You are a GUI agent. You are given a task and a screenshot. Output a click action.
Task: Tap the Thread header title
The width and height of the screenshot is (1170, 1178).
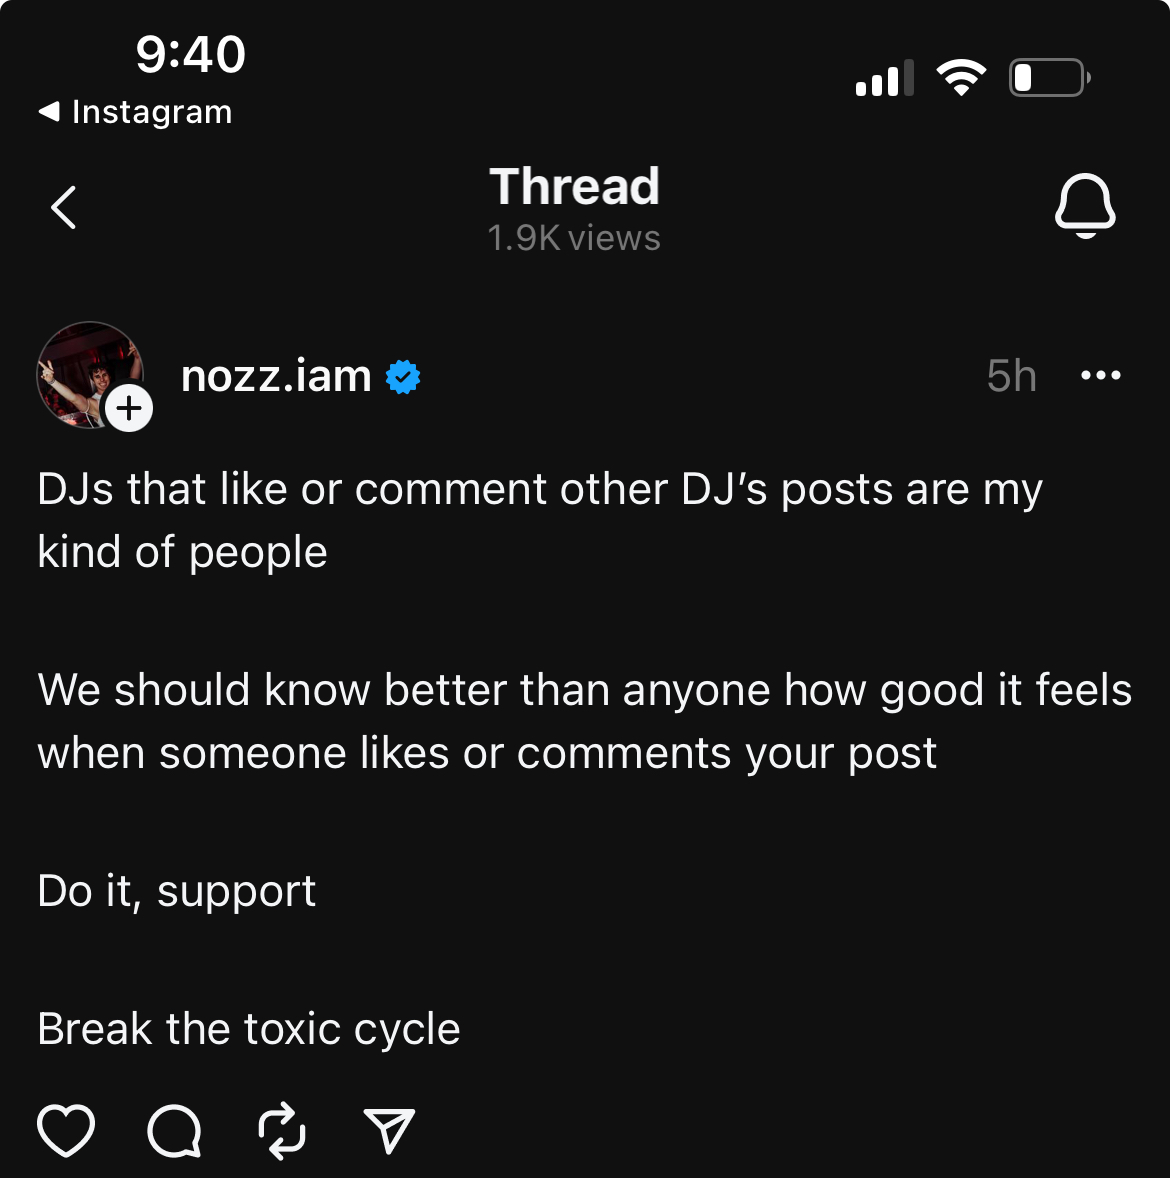[574, 187]
